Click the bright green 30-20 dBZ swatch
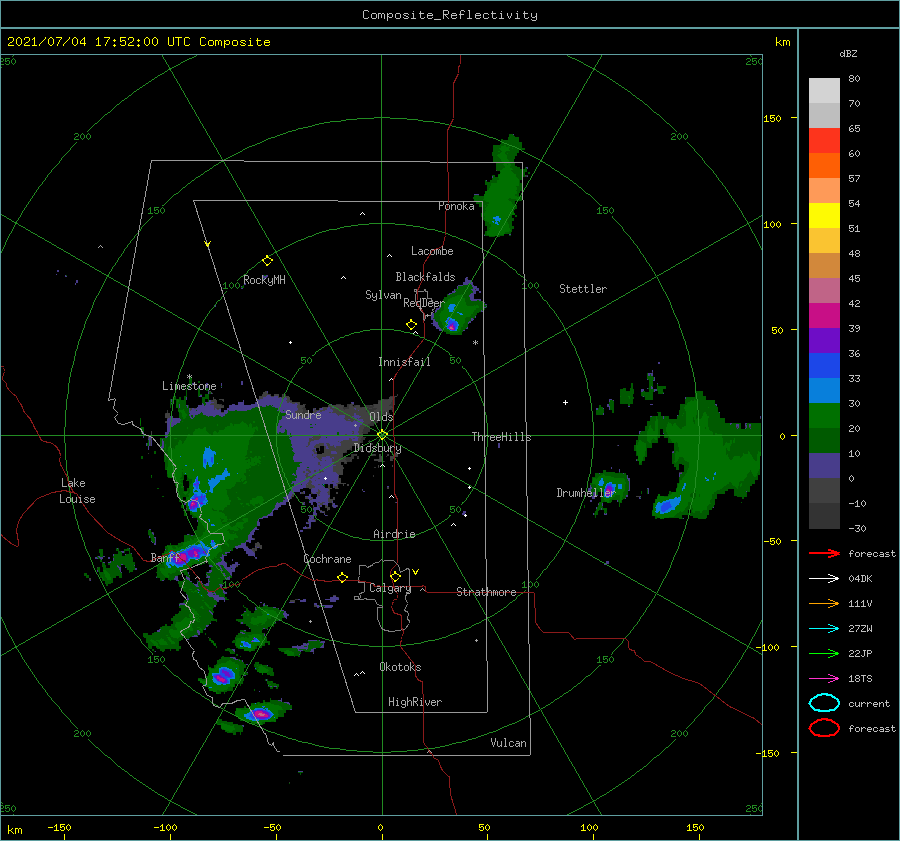The width and height of the screenshot is (900, 841). pyautogui.click(x=824, y=416)
